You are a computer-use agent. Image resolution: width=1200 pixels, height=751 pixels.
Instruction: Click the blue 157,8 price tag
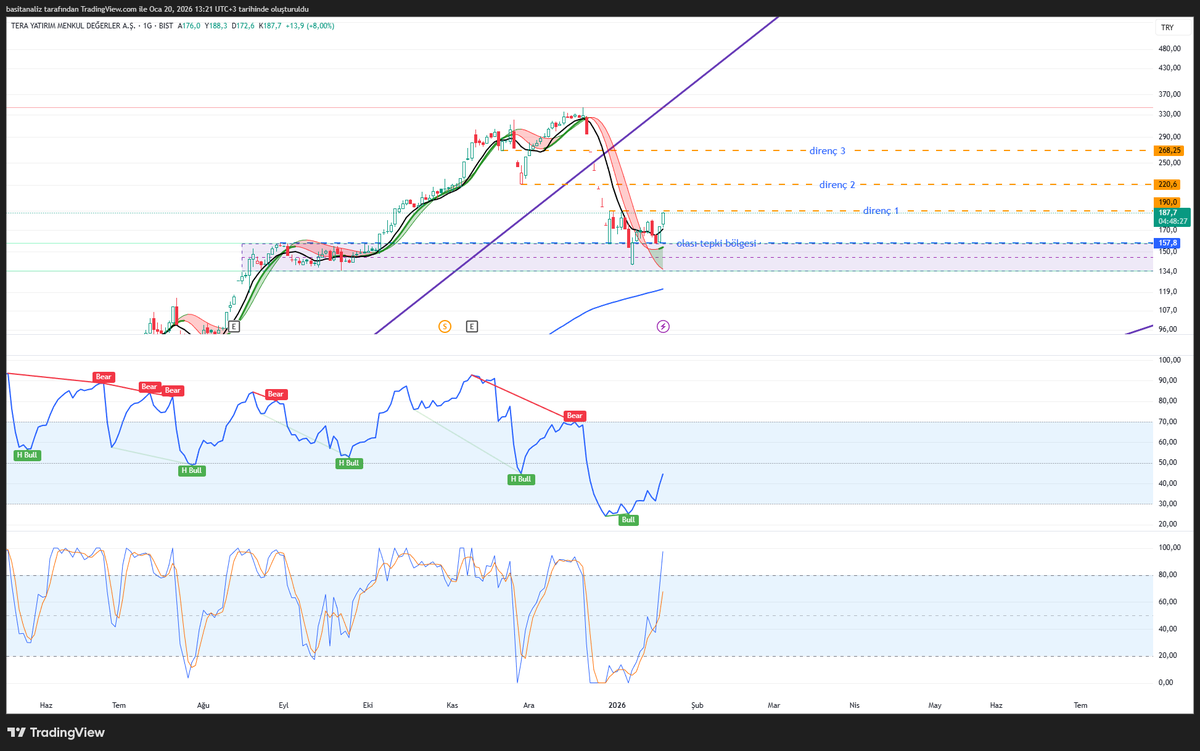[1167, 243]
